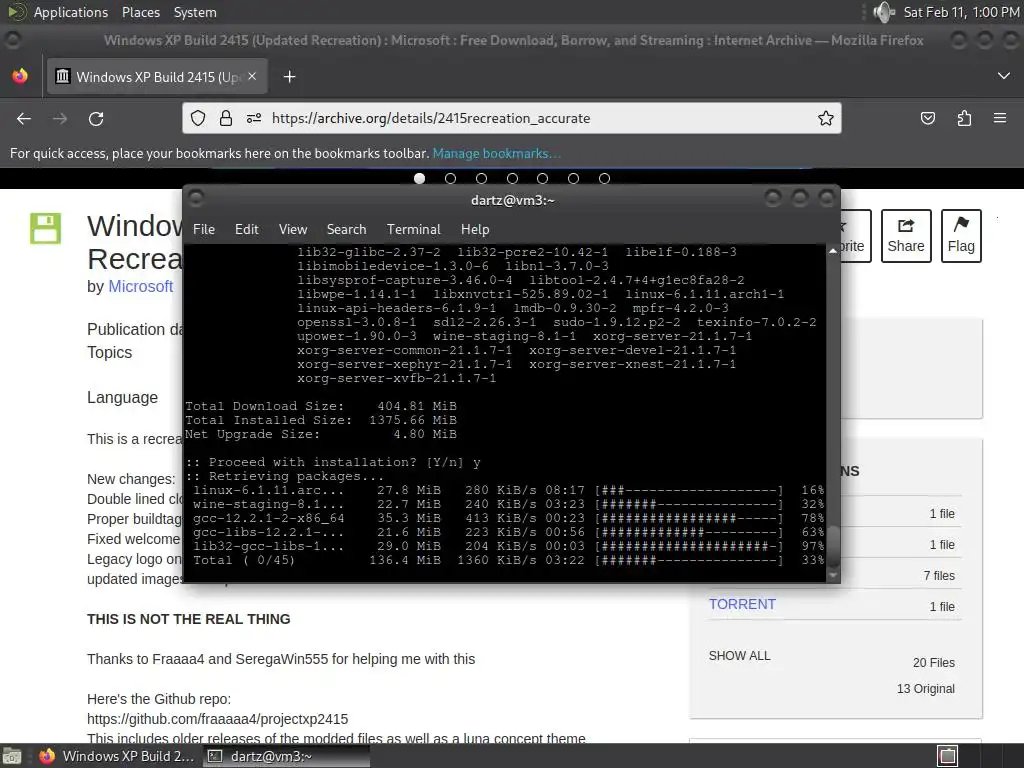Screen dimensions: 1024x768
Task: Open the Terminal menu in terminal window
Action: (413, 229)
